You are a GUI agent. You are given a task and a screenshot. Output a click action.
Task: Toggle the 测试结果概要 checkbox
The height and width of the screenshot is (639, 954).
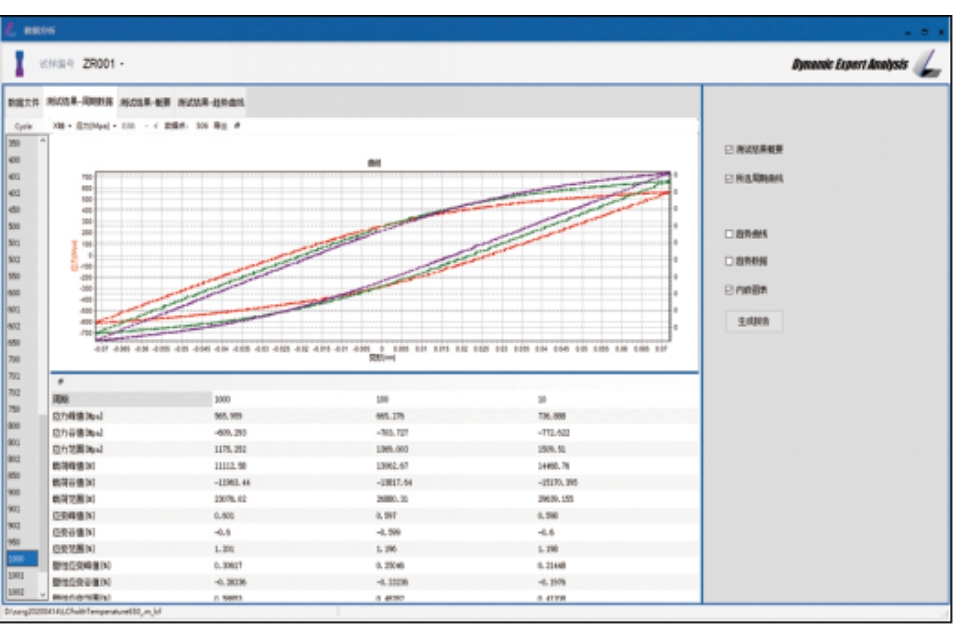[x=729, y=151]
